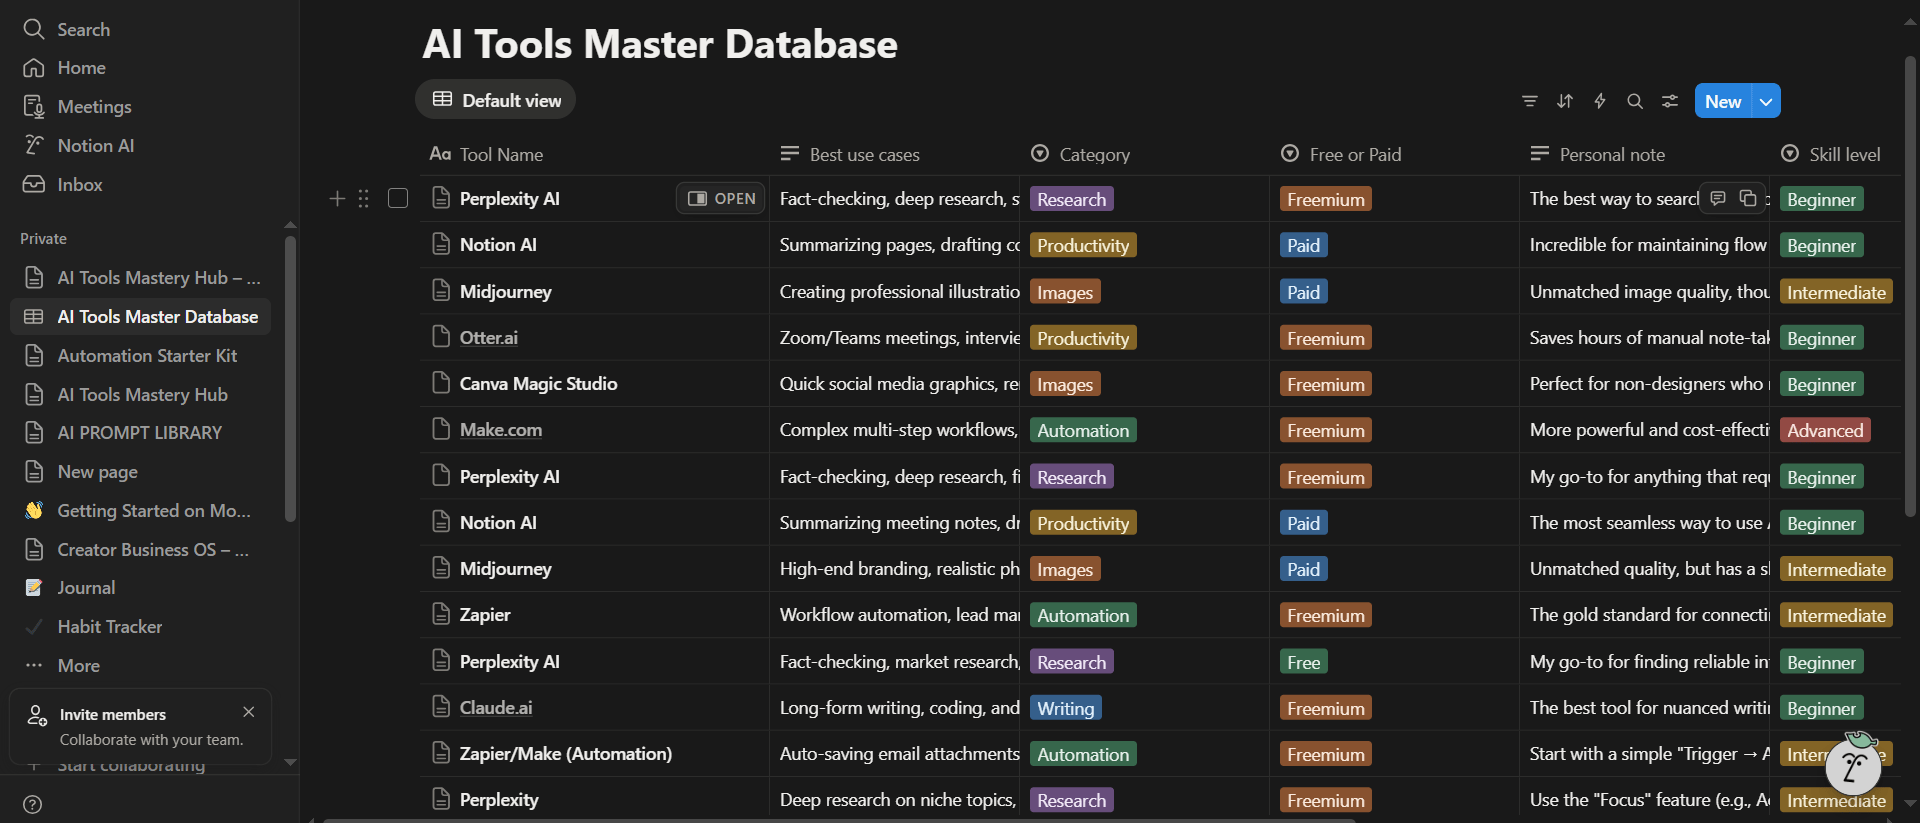The image size is (1920, 823).
Task: Click the help question mark icon
Action: pyautogui.click(x=32, y=804)
